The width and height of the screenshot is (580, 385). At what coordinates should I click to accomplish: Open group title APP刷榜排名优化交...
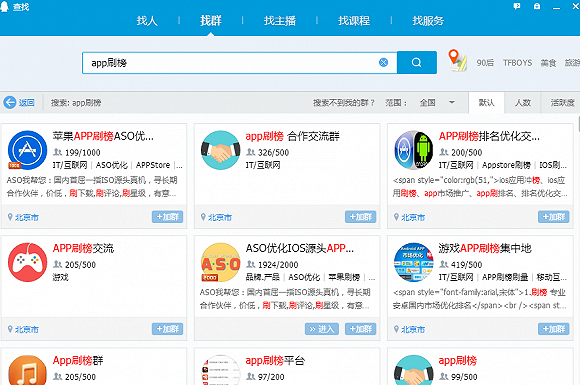[489, 136]
